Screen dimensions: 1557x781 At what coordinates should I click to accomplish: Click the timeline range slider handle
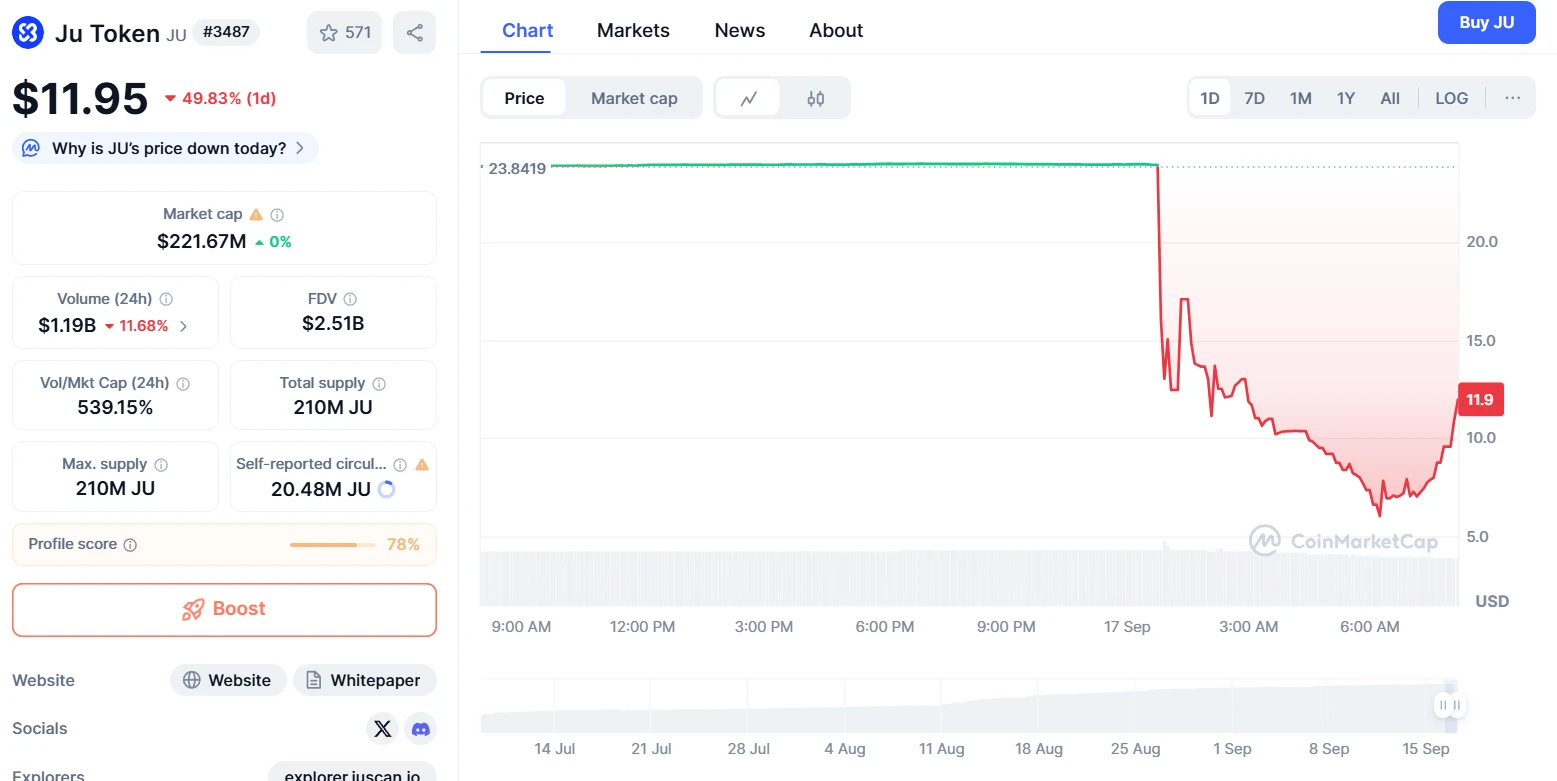click(1449, 705)
